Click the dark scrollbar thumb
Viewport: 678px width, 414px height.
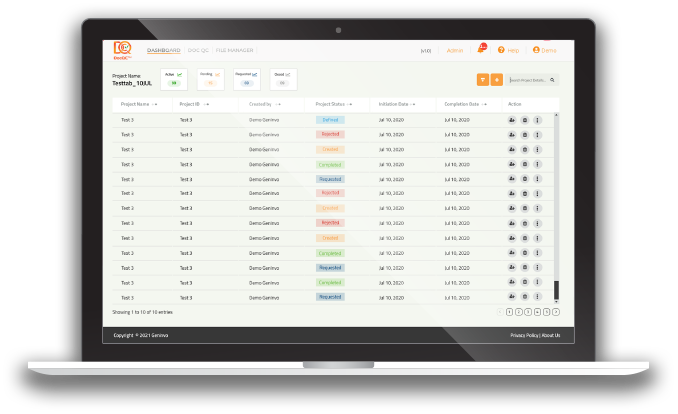(556, 290)
